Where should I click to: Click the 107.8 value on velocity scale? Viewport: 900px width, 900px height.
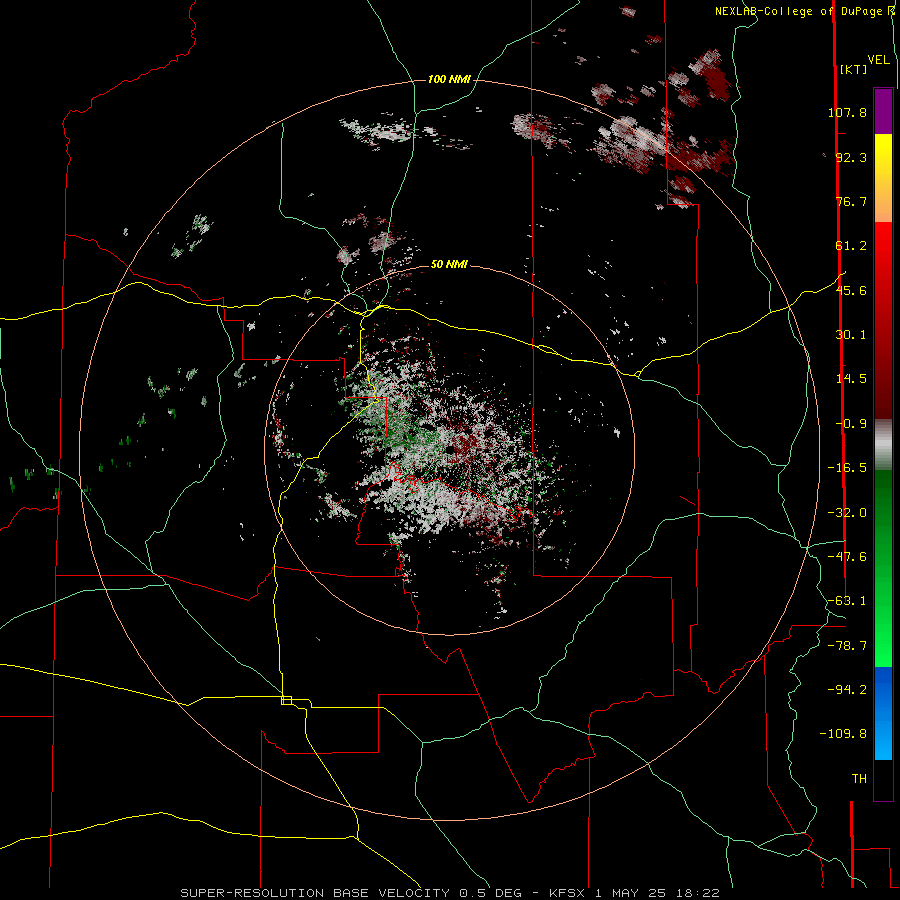pyautogui.click(x=847, y=112)
